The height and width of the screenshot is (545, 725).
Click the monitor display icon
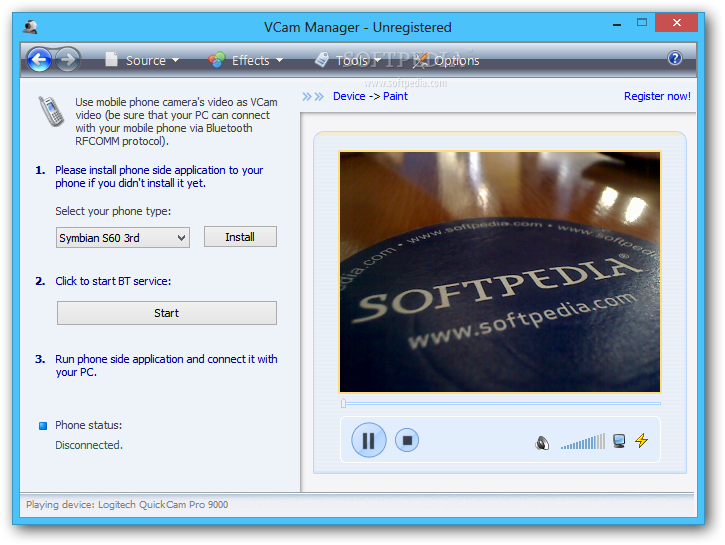coord(619,441)
